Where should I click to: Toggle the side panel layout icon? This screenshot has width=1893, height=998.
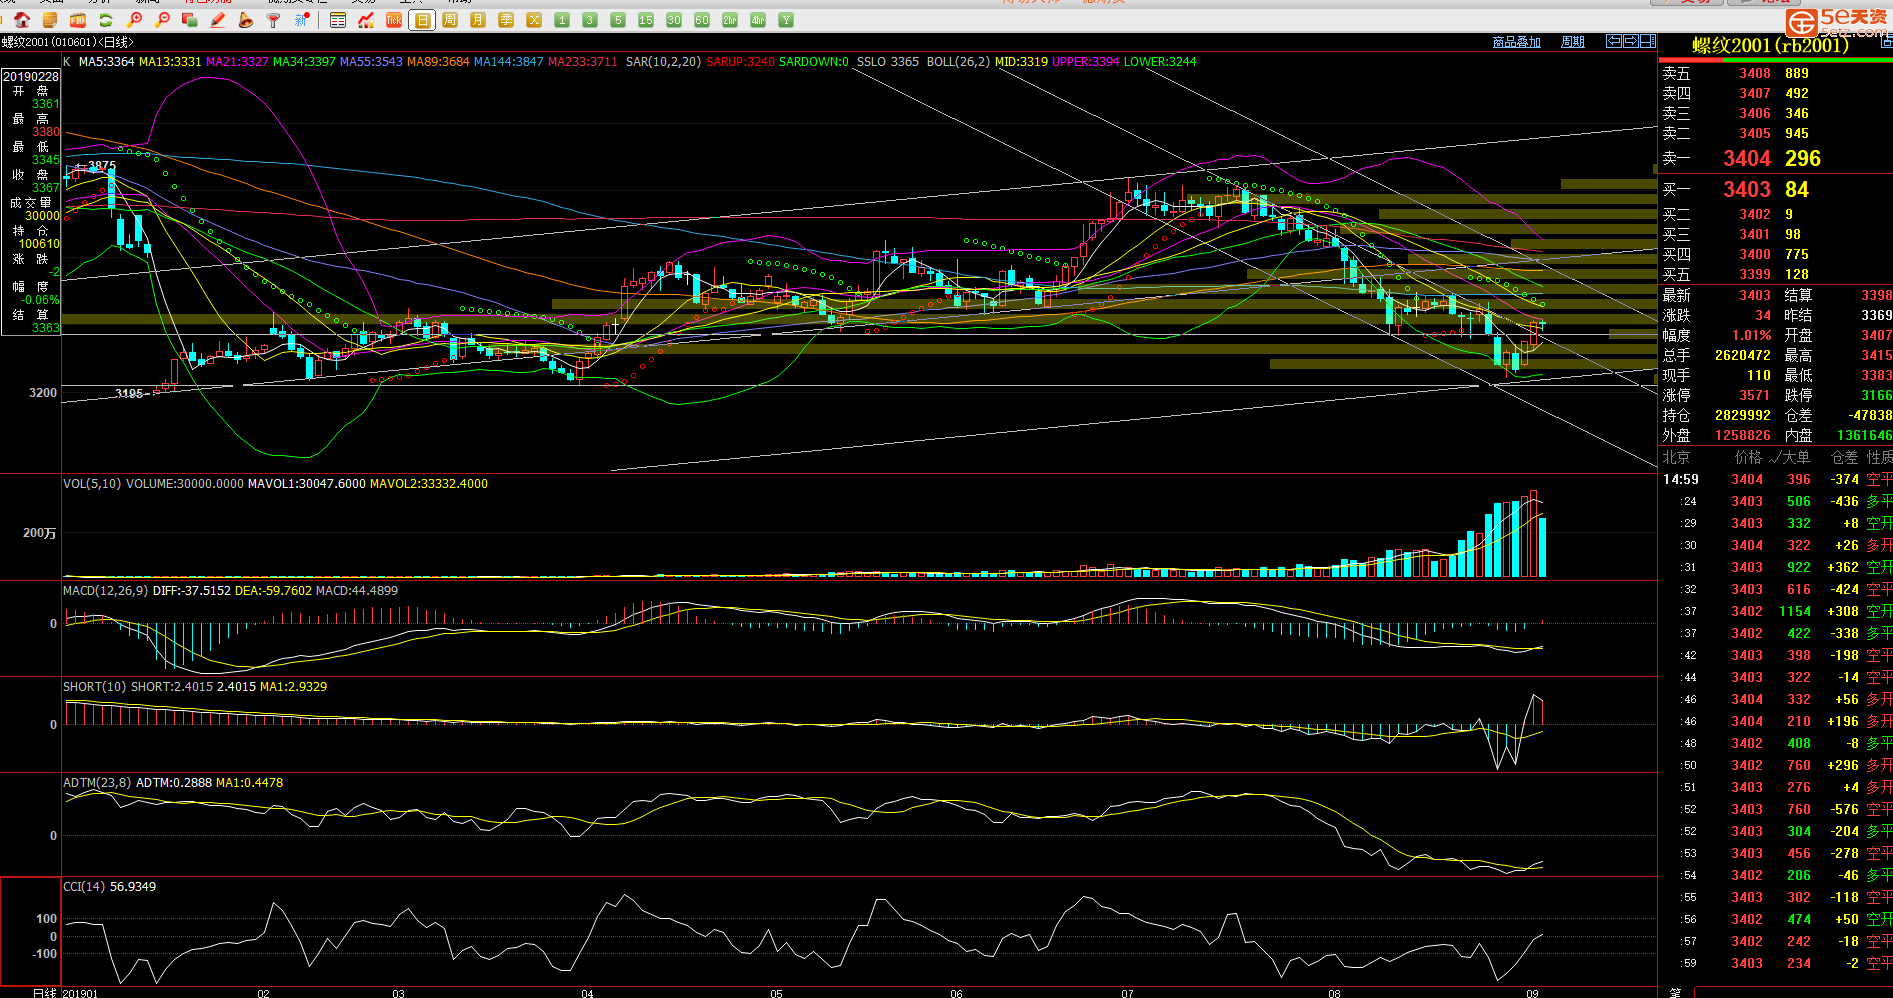pos(1647,41)
